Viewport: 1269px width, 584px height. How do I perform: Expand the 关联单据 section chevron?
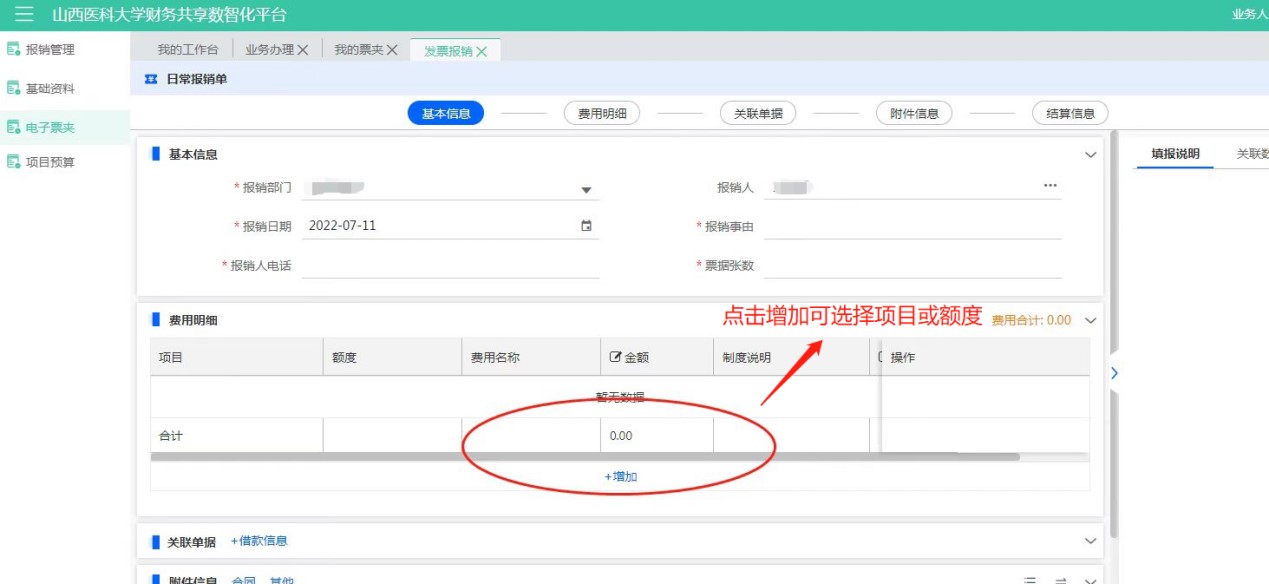point(1090,541)
